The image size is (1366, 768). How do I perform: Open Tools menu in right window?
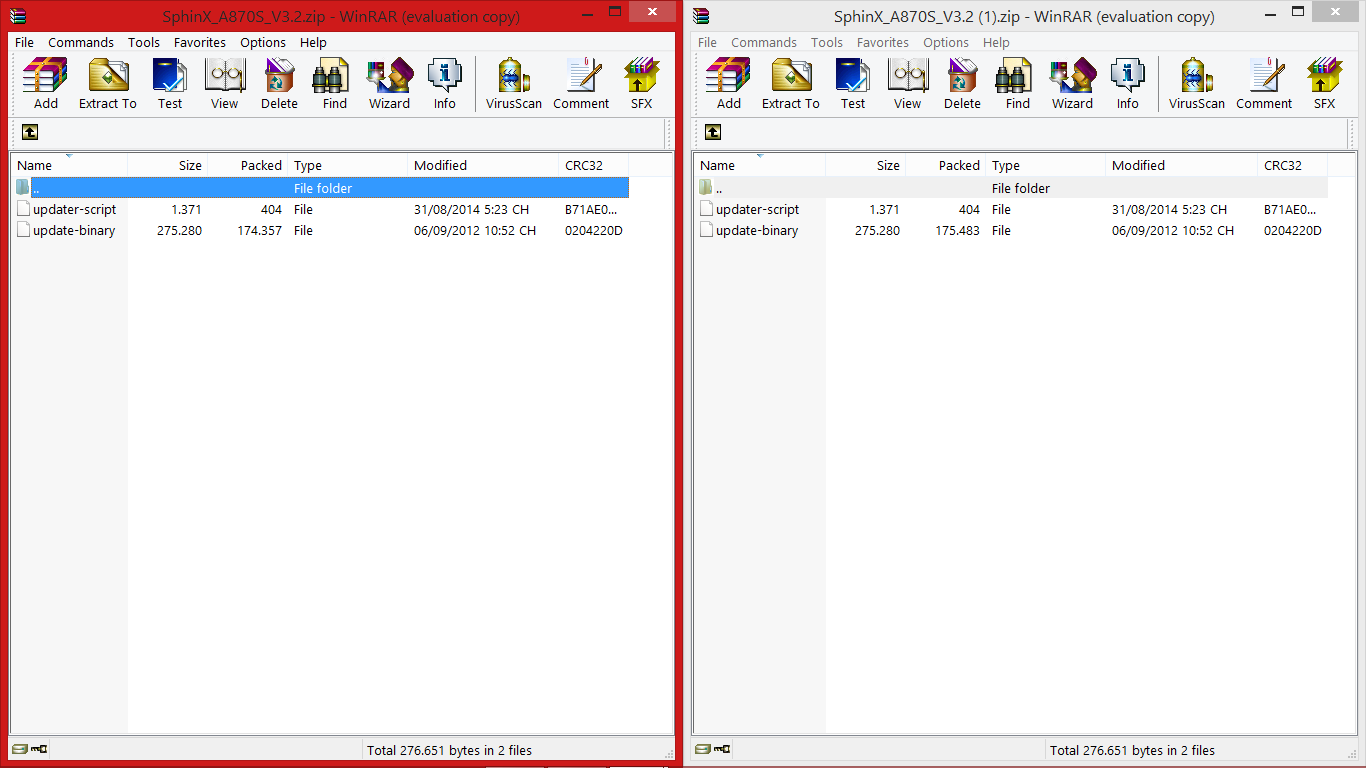[x=827, y=42]
